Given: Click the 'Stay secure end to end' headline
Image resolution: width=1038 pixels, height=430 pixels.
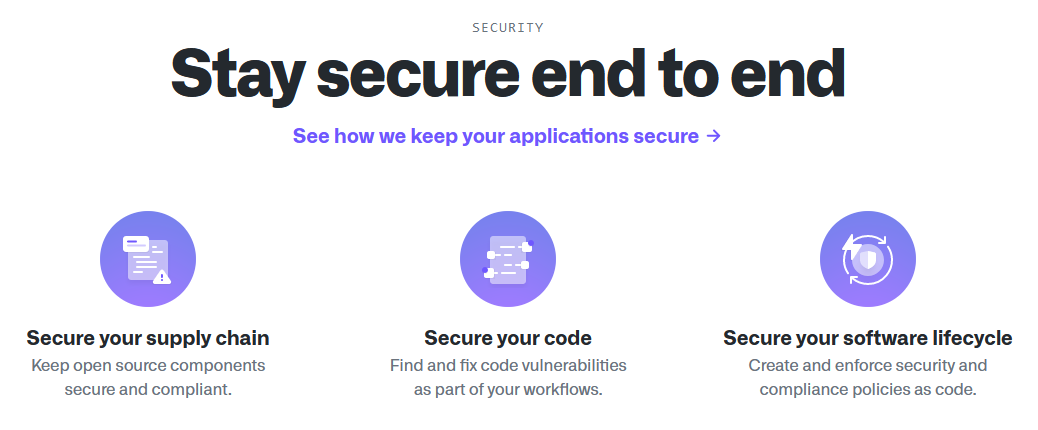Looking at the screenshot, I should click(508, 75).
